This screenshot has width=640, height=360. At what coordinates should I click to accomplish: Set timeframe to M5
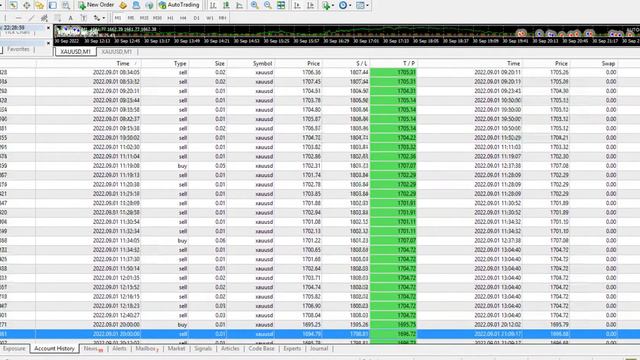coord(131,18)
